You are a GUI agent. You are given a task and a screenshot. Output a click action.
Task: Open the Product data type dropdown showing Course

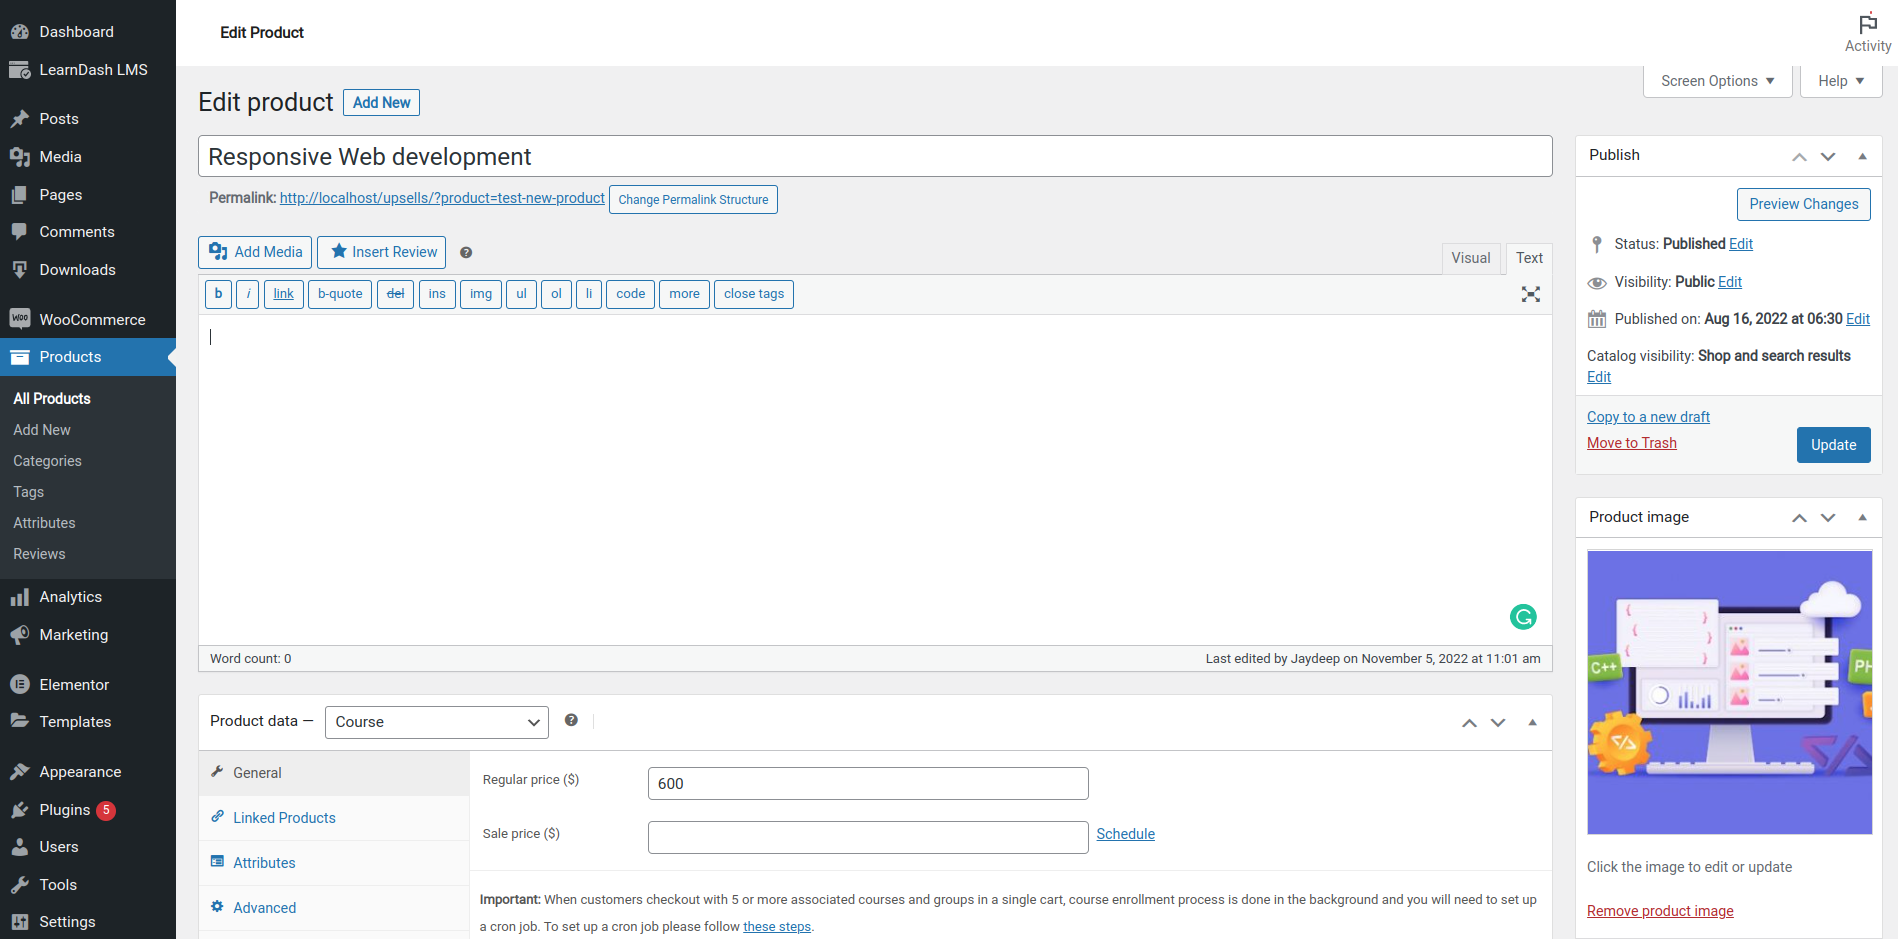click(x=436, y=722)
